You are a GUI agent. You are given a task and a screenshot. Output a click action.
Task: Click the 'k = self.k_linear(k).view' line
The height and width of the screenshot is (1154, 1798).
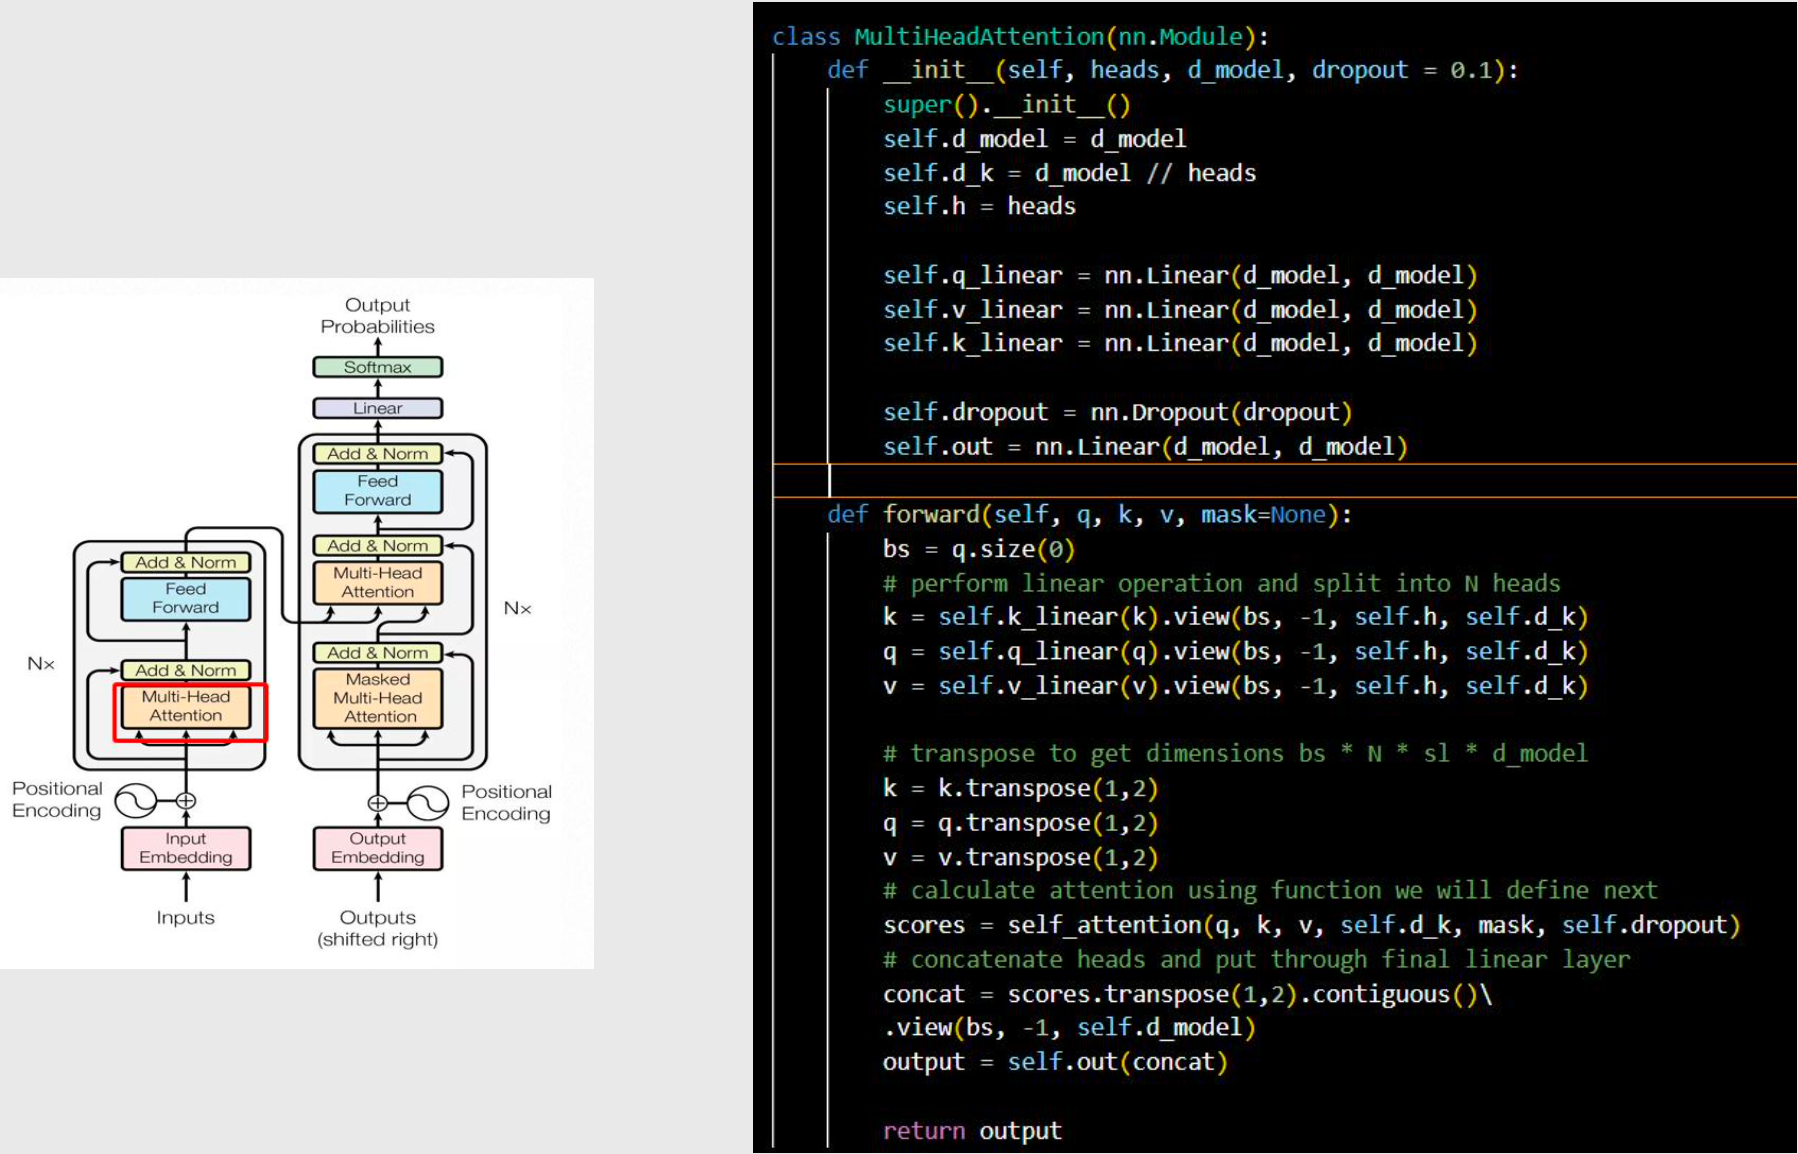pos(1235,617)
